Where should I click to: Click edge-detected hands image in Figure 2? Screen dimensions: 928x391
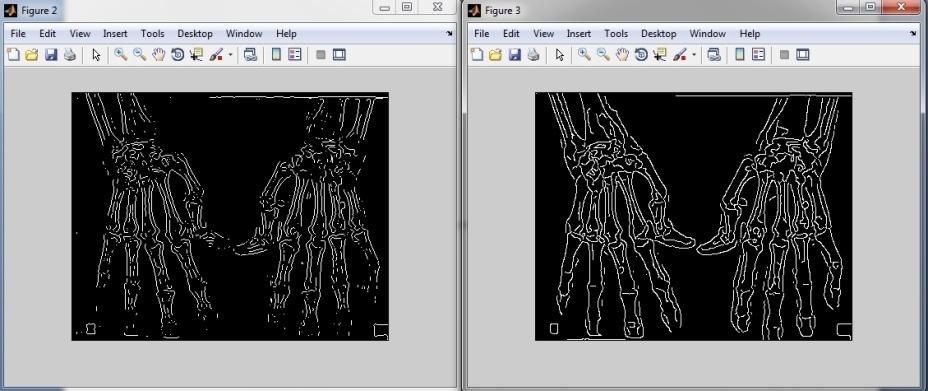(230, 216)
